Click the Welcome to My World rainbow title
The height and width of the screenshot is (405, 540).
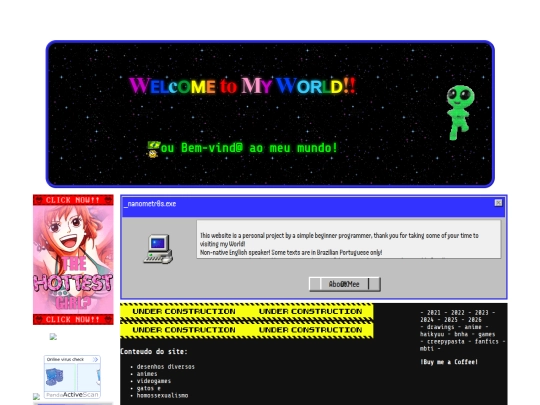pyautogui.click(x=242, y=86)
